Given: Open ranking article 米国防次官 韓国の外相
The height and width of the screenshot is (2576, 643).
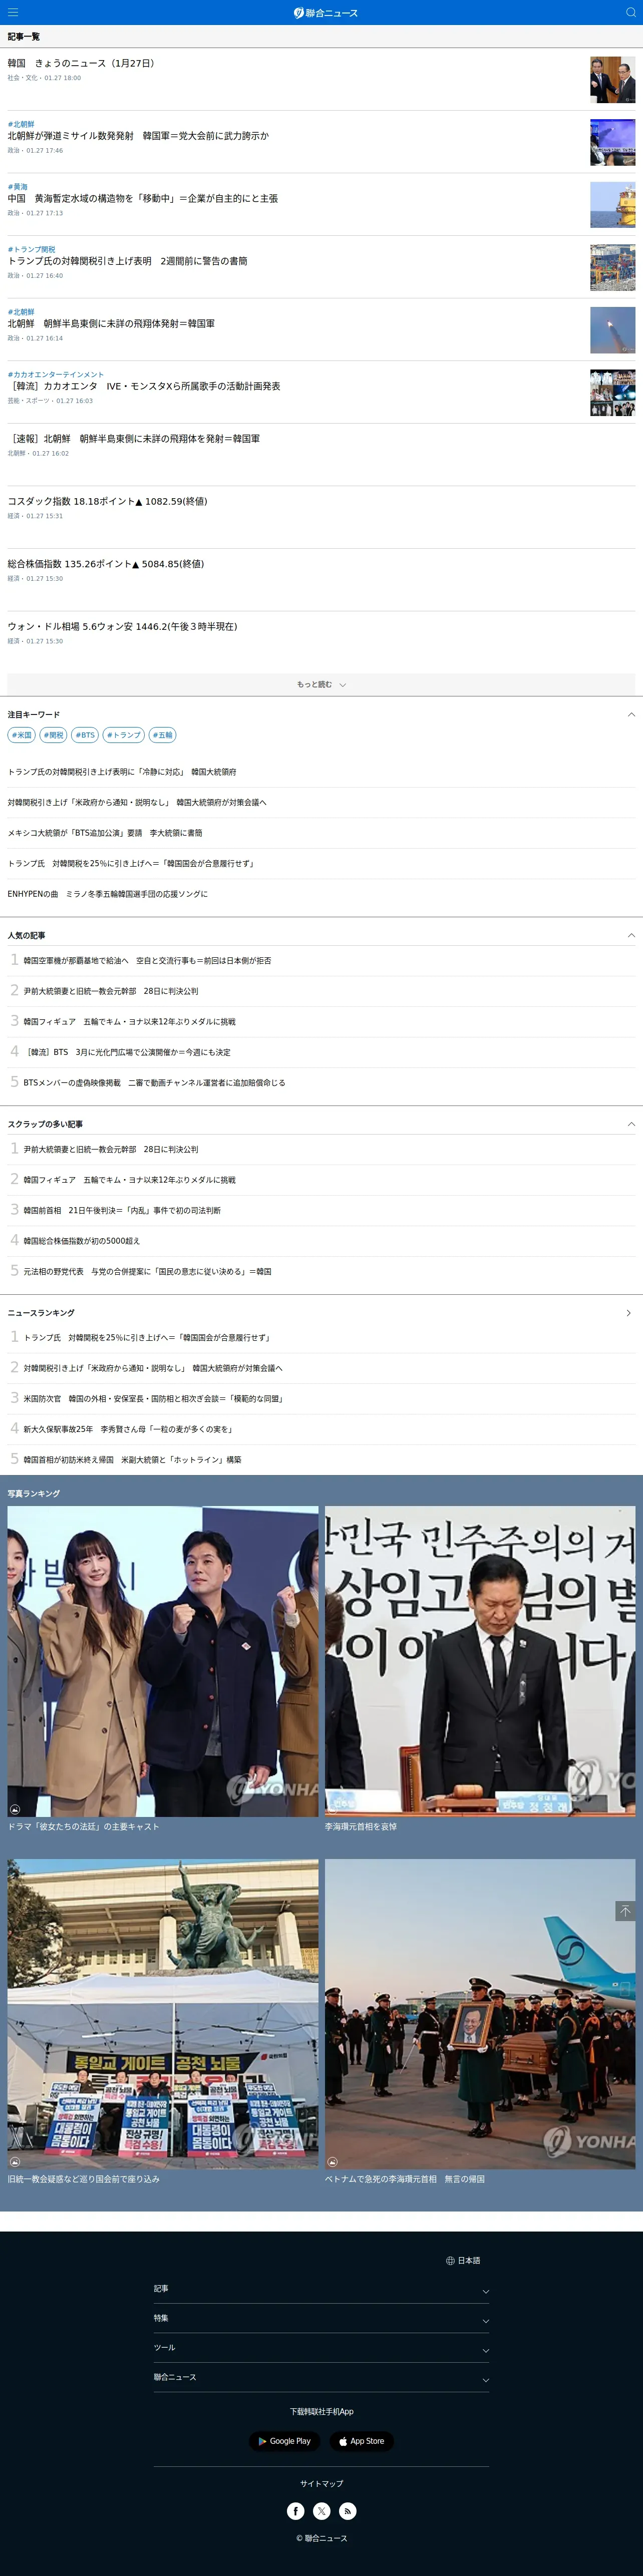Looking at the screenshot, I should pos(154,1398).
